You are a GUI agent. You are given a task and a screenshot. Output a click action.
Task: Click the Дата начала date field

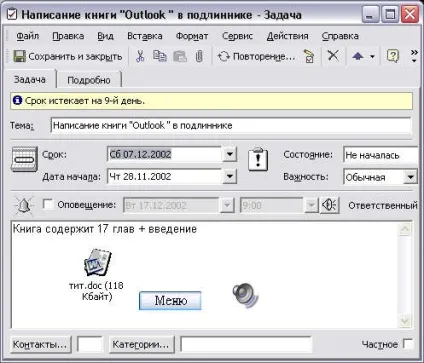165,176
